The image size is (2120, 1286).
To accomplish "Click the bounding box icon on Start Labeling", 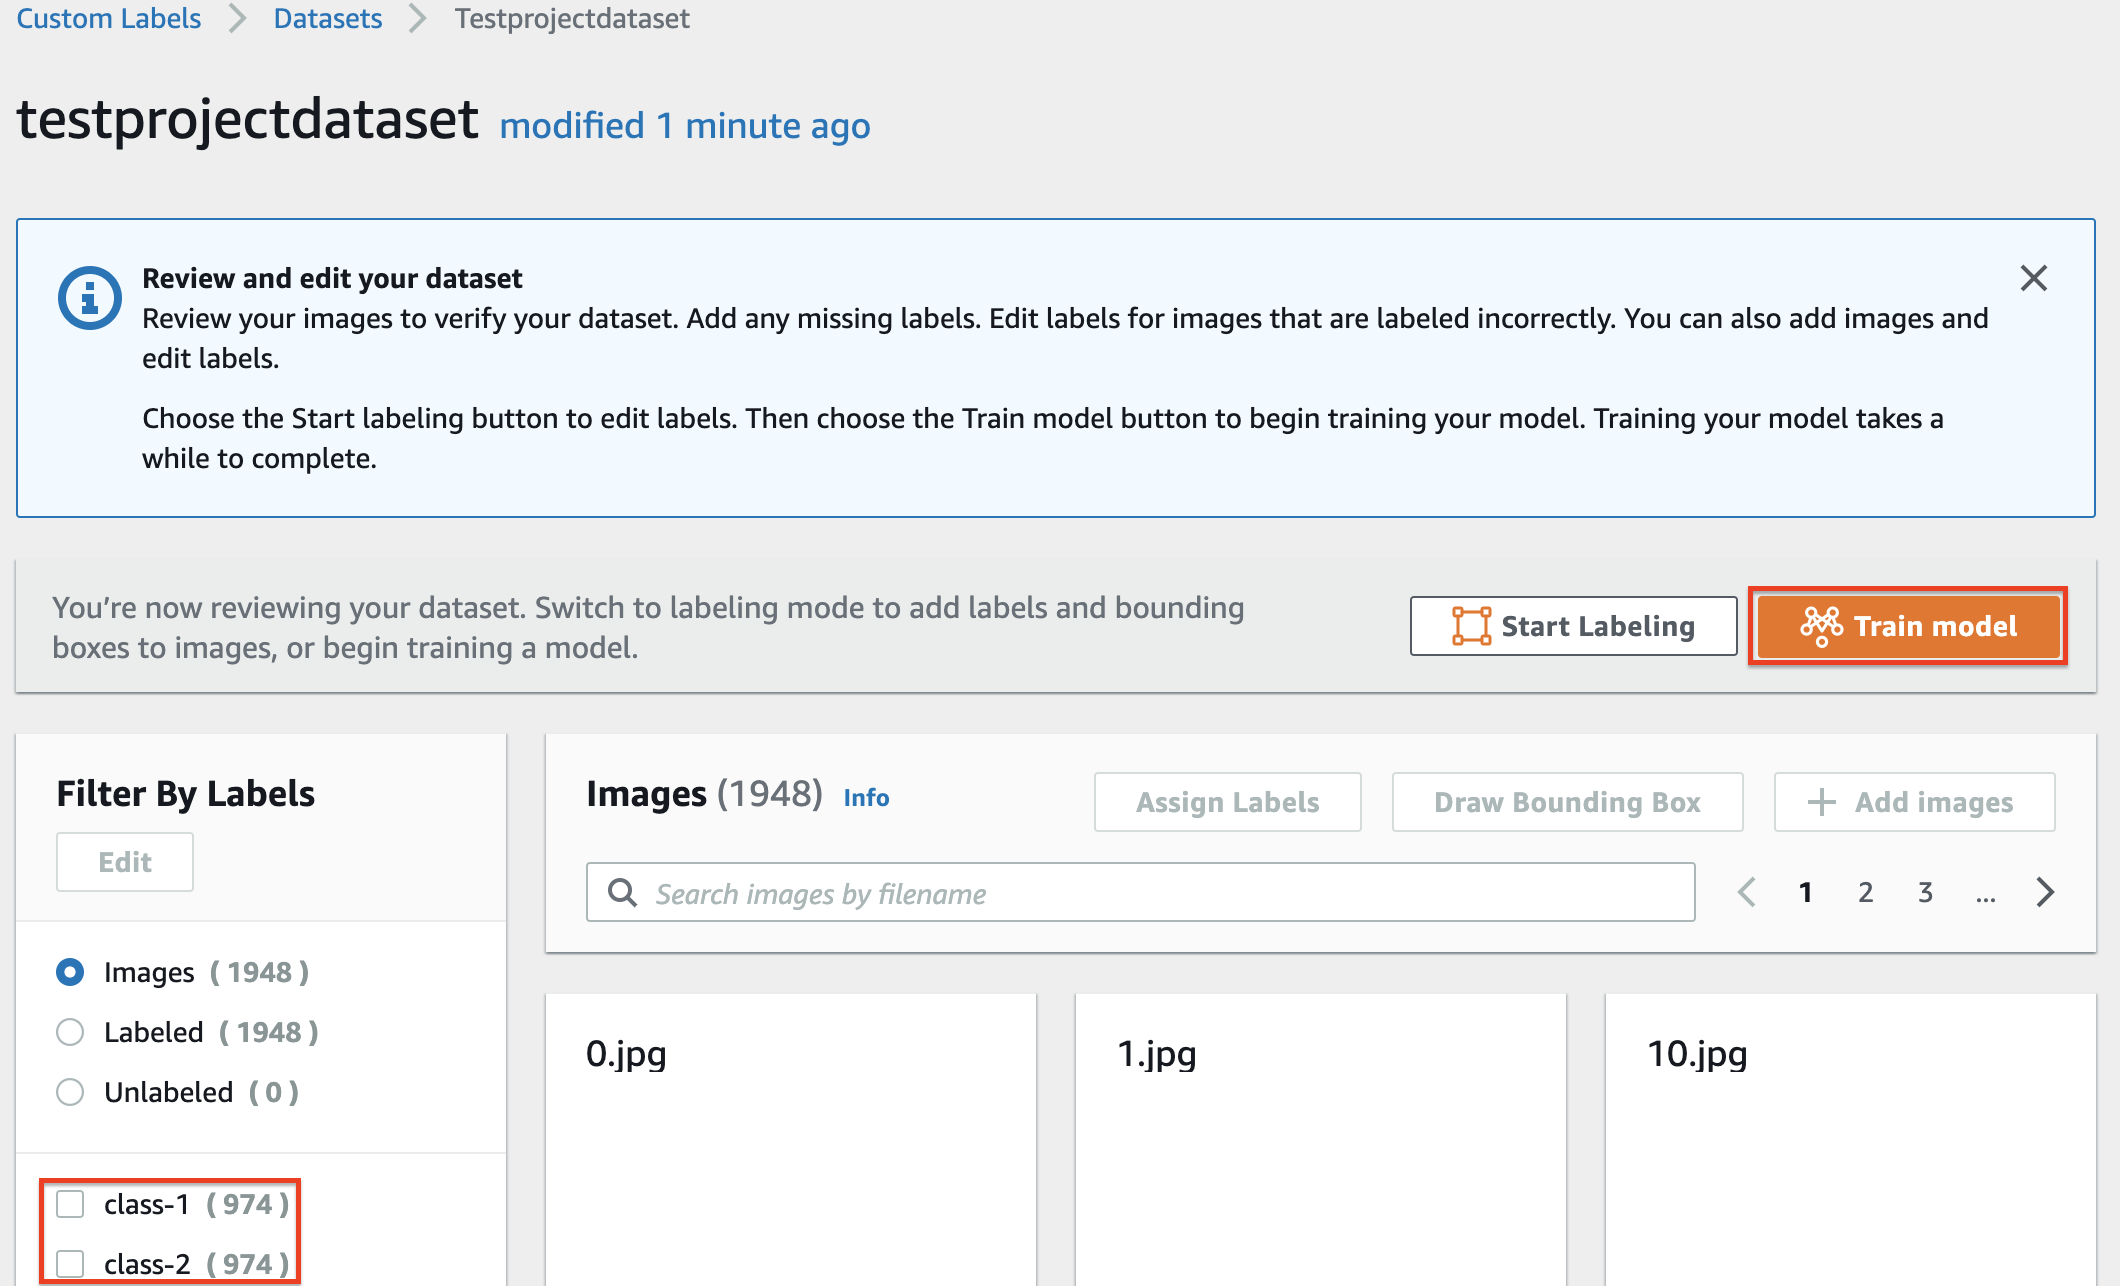I will click(1471, 626).
